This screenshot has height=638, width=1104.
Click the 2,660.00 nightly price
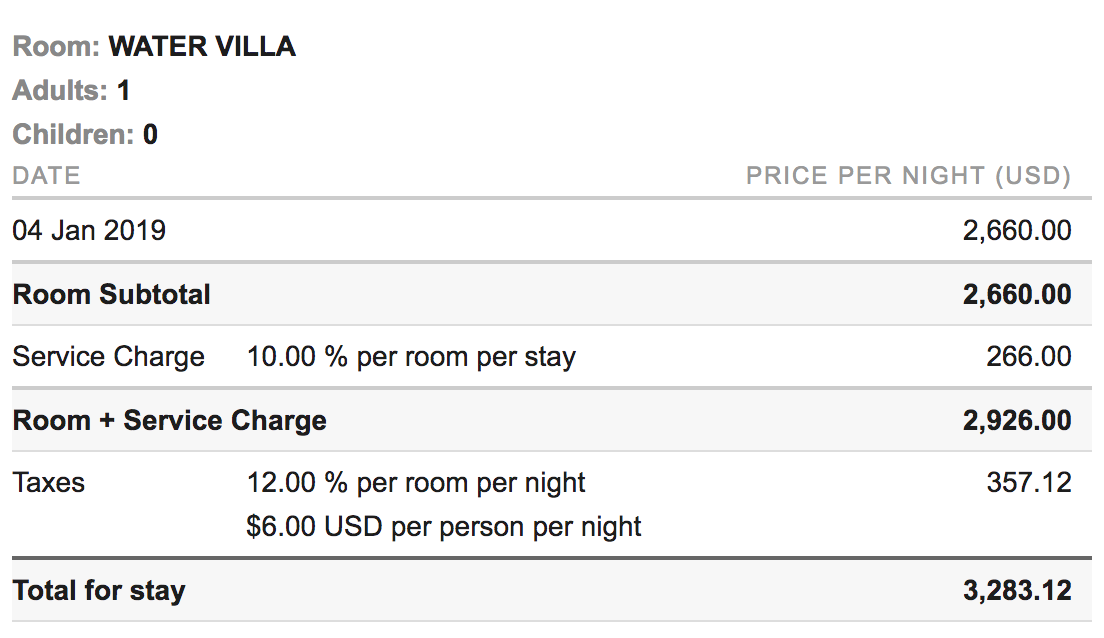tap(1017, 230)
